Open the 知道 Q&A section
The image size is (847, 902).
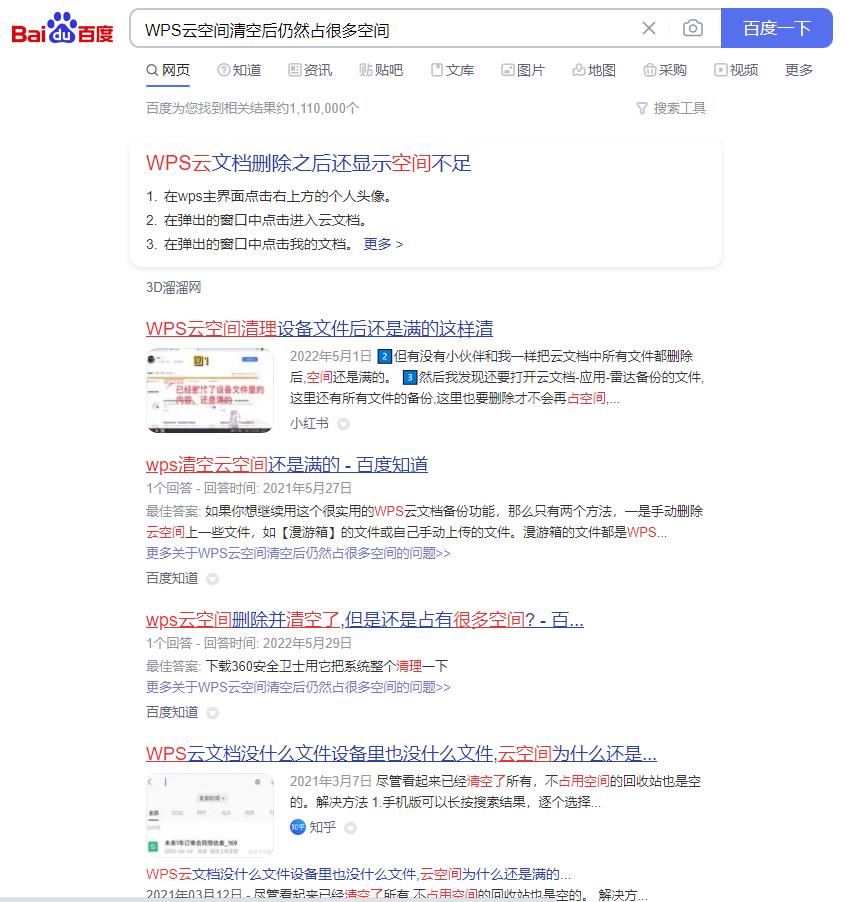[x=239, y=70]
